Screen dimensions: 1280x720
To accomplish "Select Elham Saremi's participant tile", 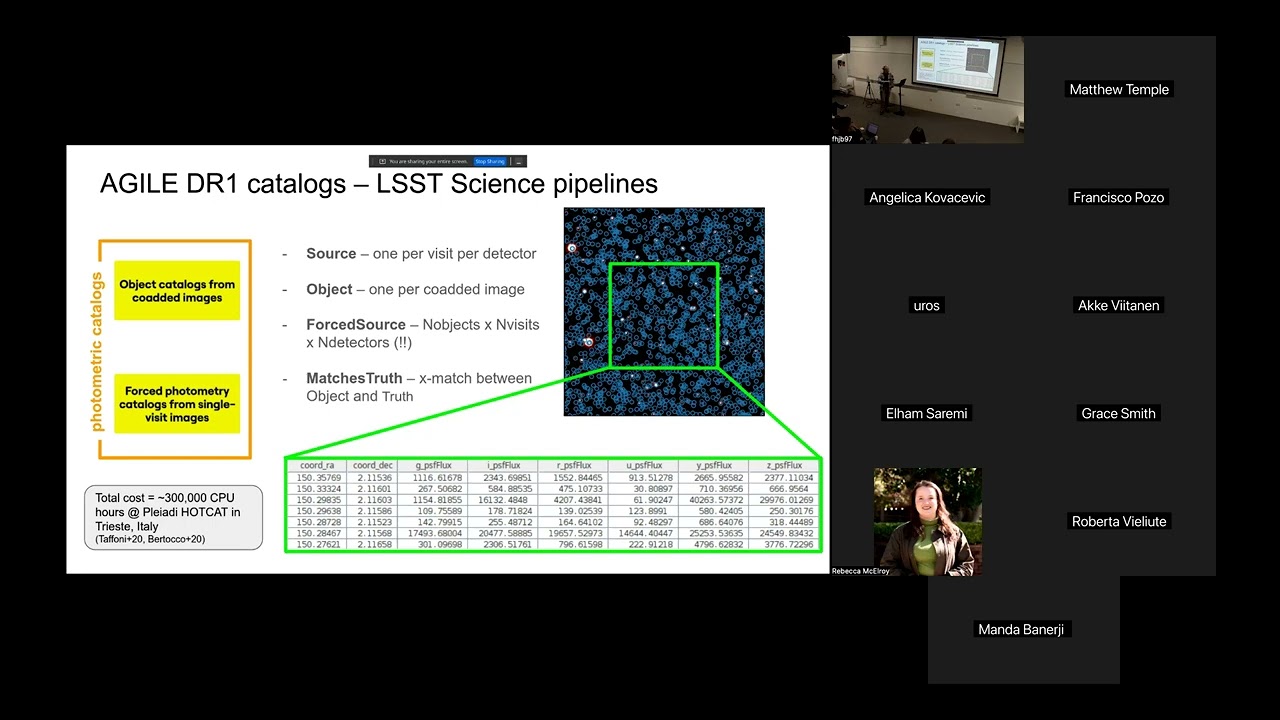I will pos(928,414).
